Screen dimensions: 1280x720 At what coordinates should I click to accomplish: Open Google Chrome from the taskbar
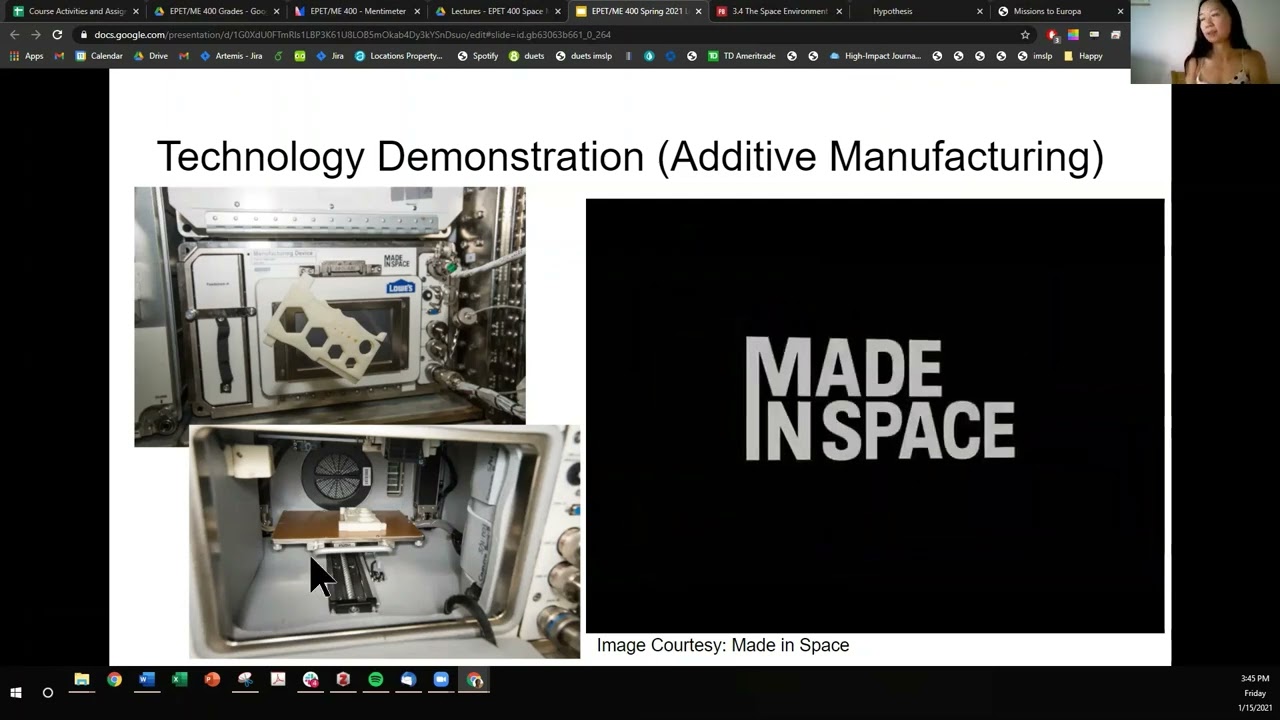point(114,680)
